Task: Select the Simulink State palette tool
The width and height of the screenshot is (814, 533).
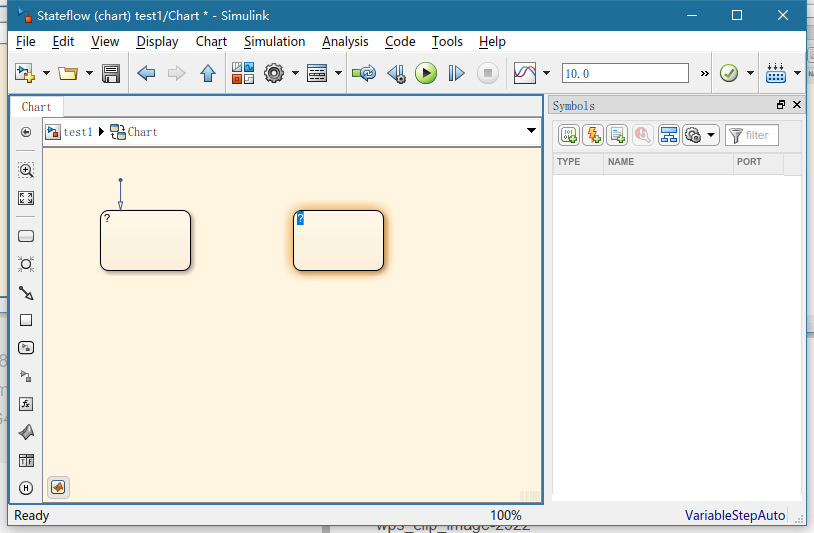Action: pos(26,348)
